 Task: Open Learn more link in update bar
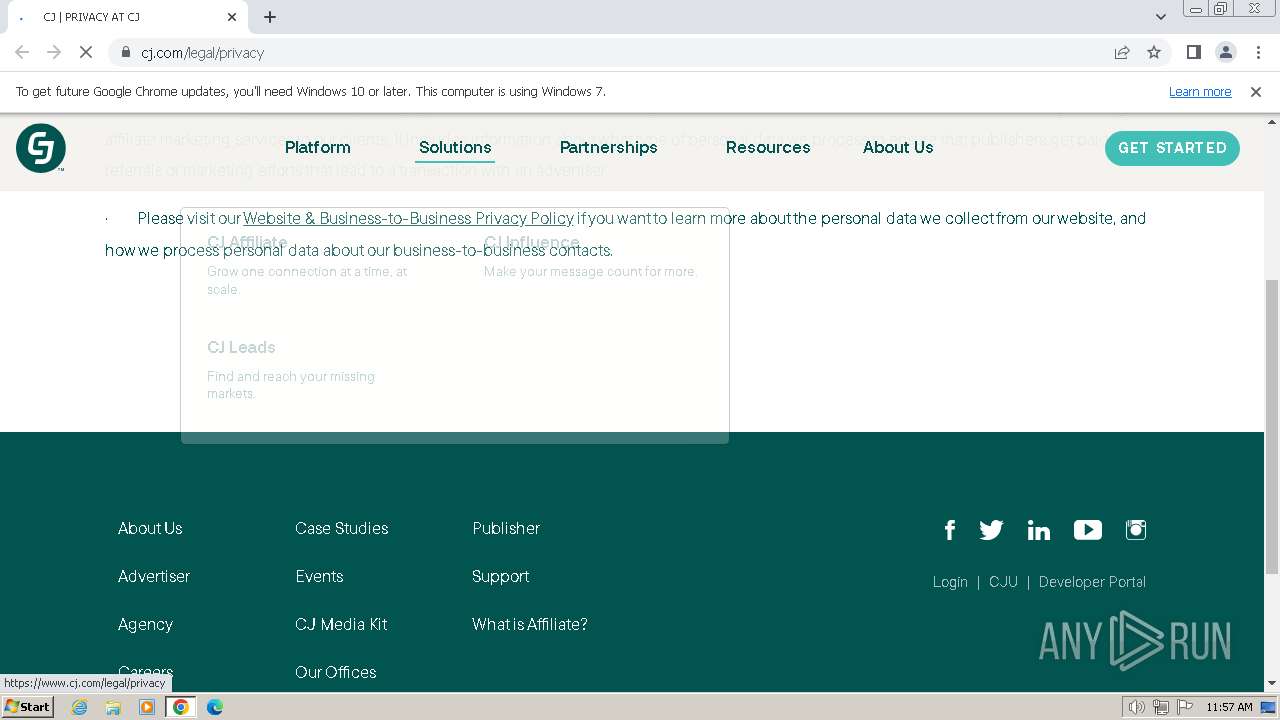coord(1200,91)
